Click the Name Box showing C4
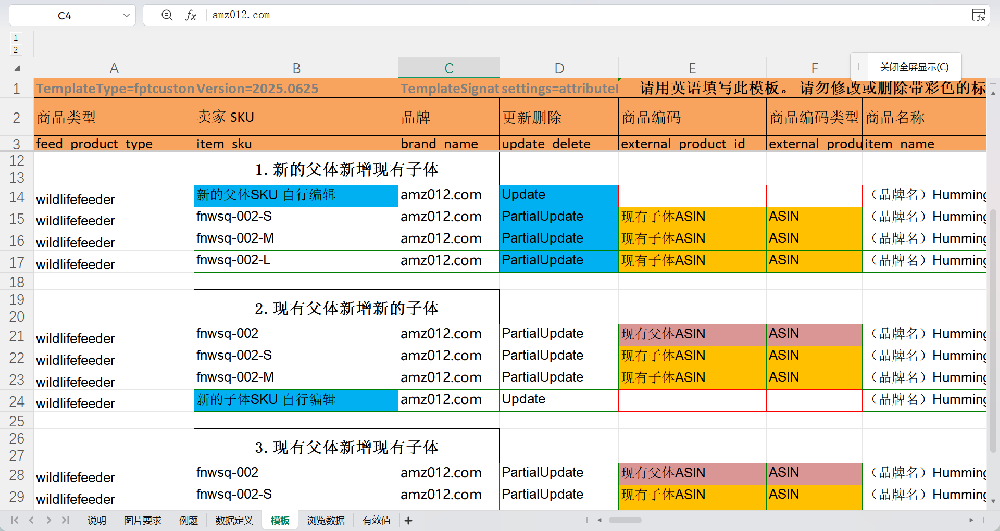Screen dimensions: 1000x531 pyautogui.click(x=63, y=16)
